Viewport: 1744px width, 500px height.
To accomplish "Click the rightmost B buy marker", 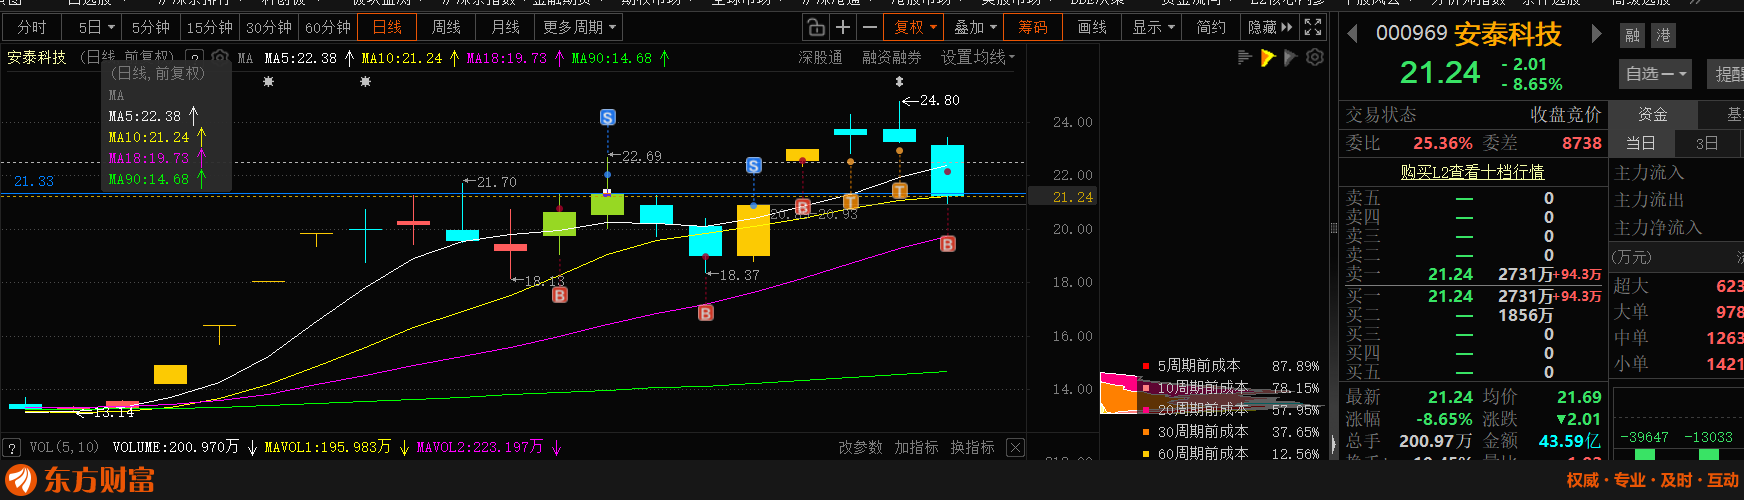I will pos(947,244).
